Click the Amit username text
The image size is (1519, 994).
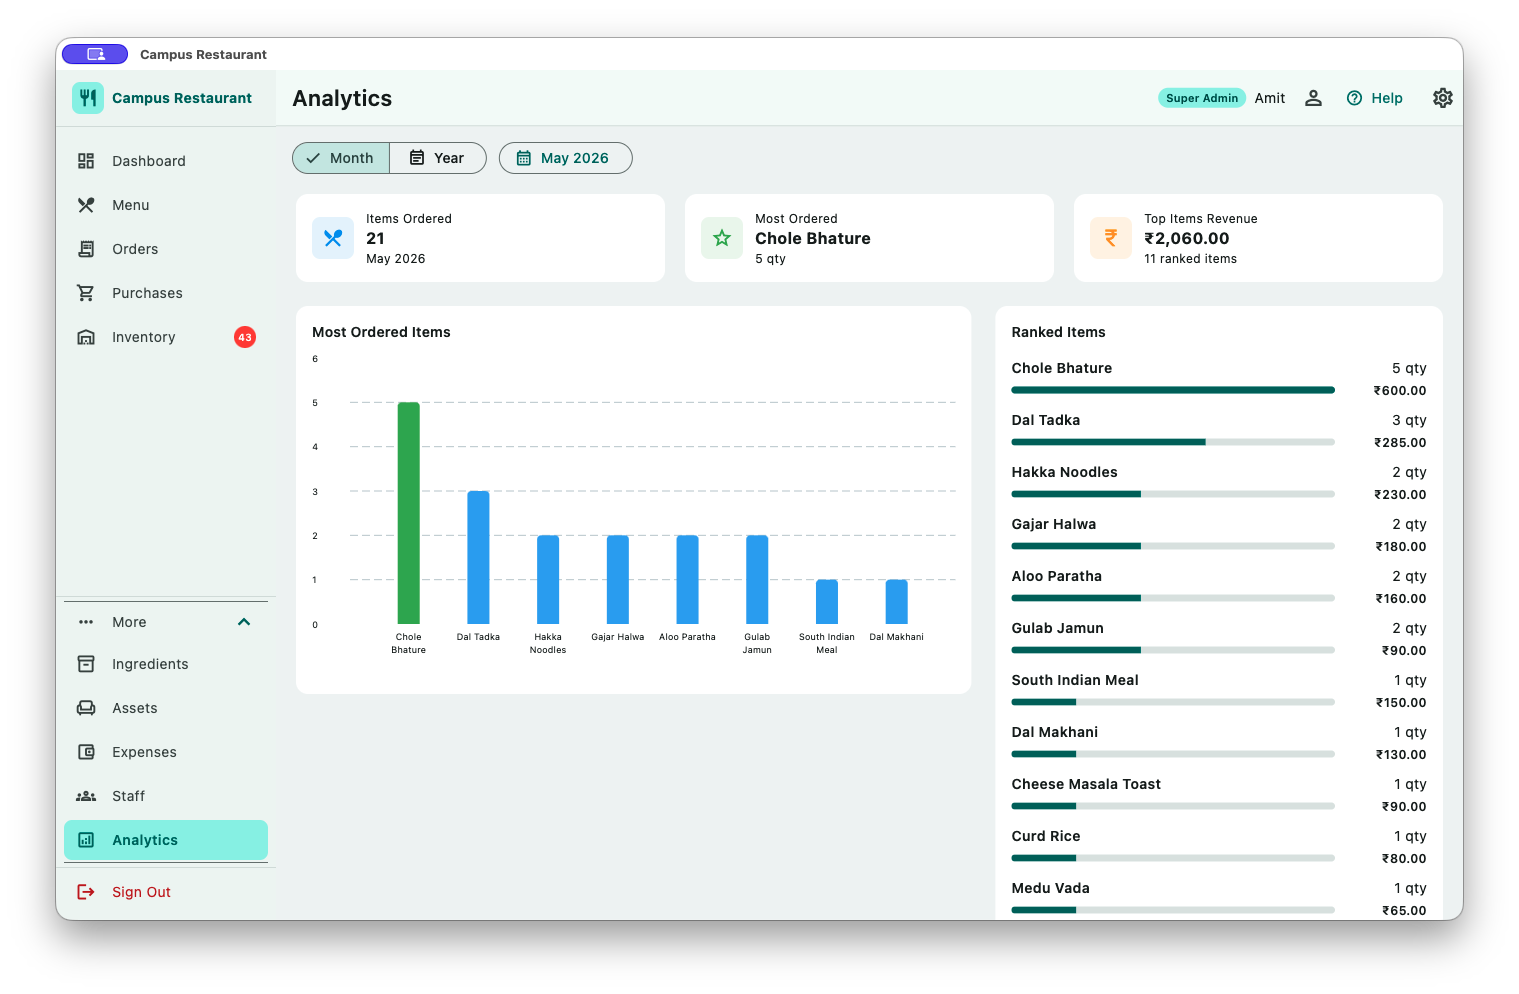pyautogui.click(x=1270, y=98)
